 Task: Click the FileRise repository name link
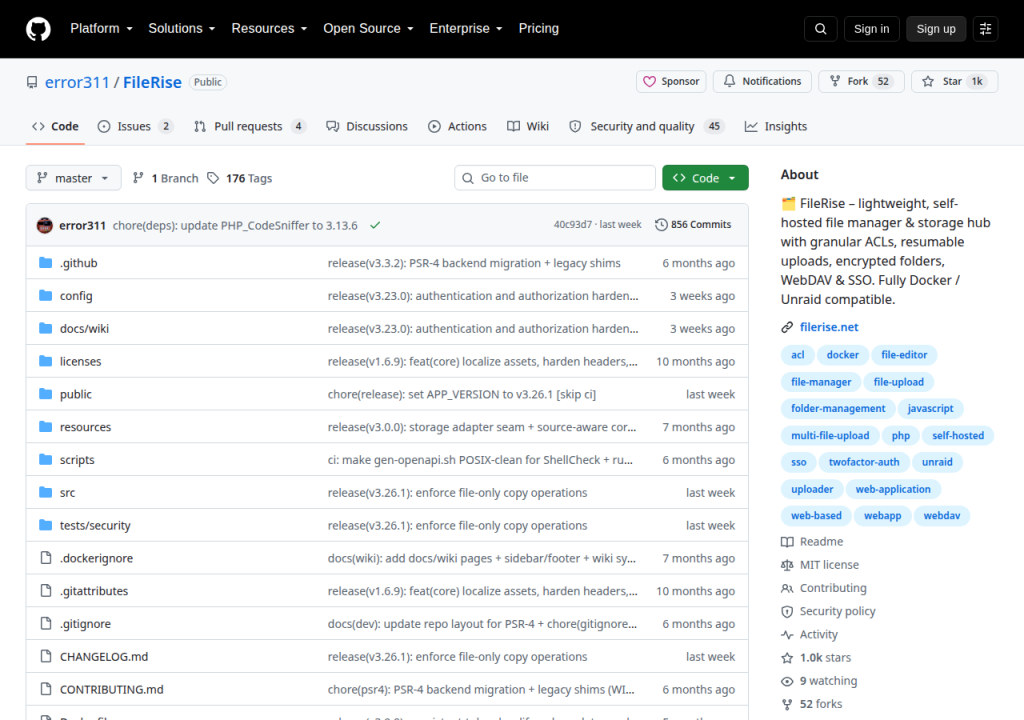tap(152, 82)
